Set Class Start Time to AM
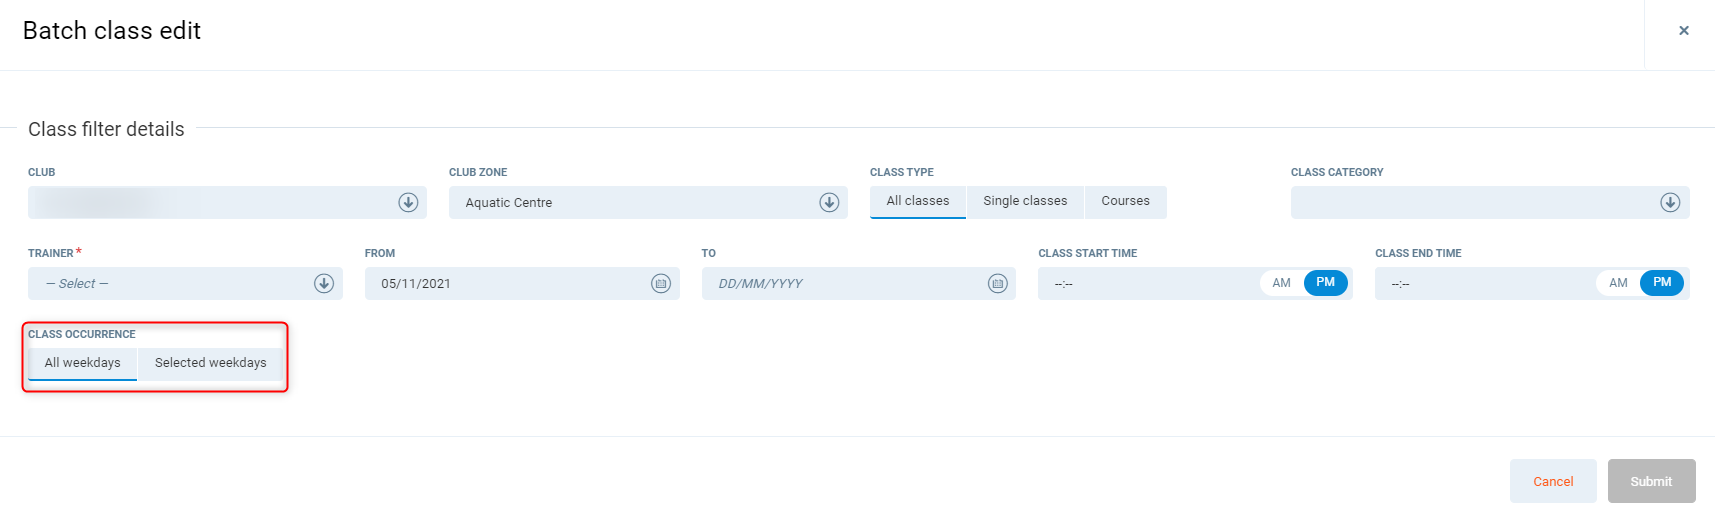1715x525 pixels. click(x=1281, y=283)
